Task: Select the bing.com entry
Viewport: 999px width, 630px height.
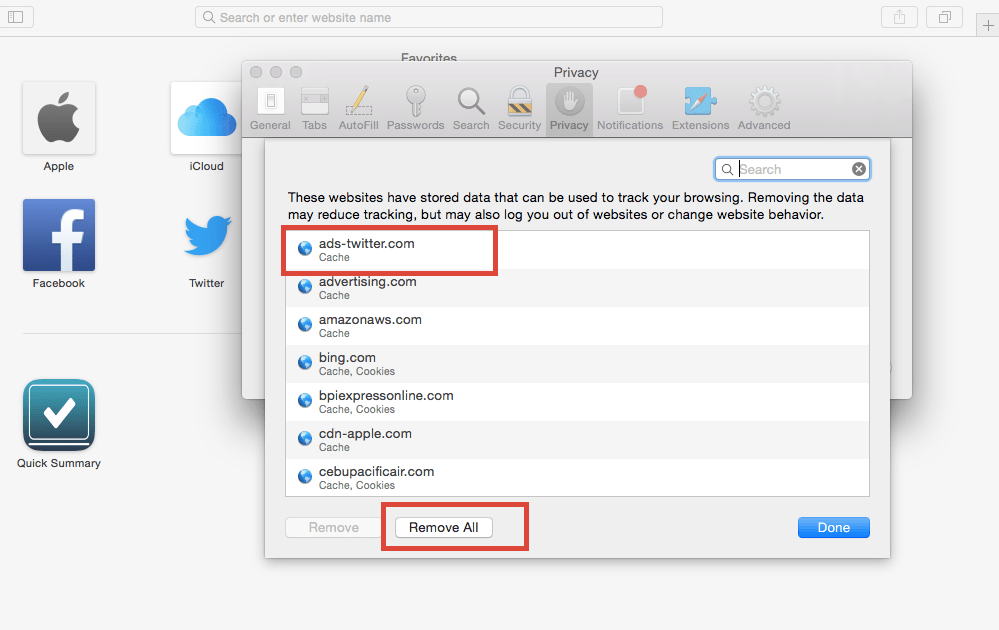Action: pos(347,364)
